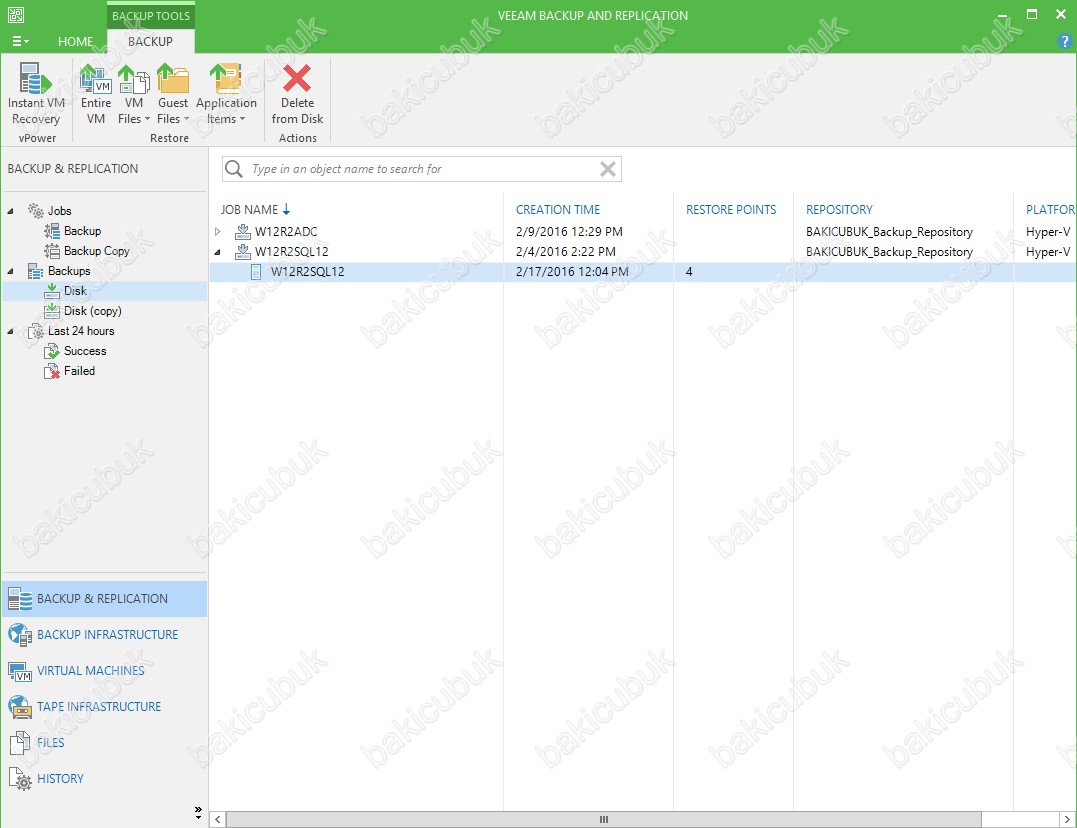
Task: Collapse the W12R2SQL12 backup job row
Action: [x=218, y=252]
